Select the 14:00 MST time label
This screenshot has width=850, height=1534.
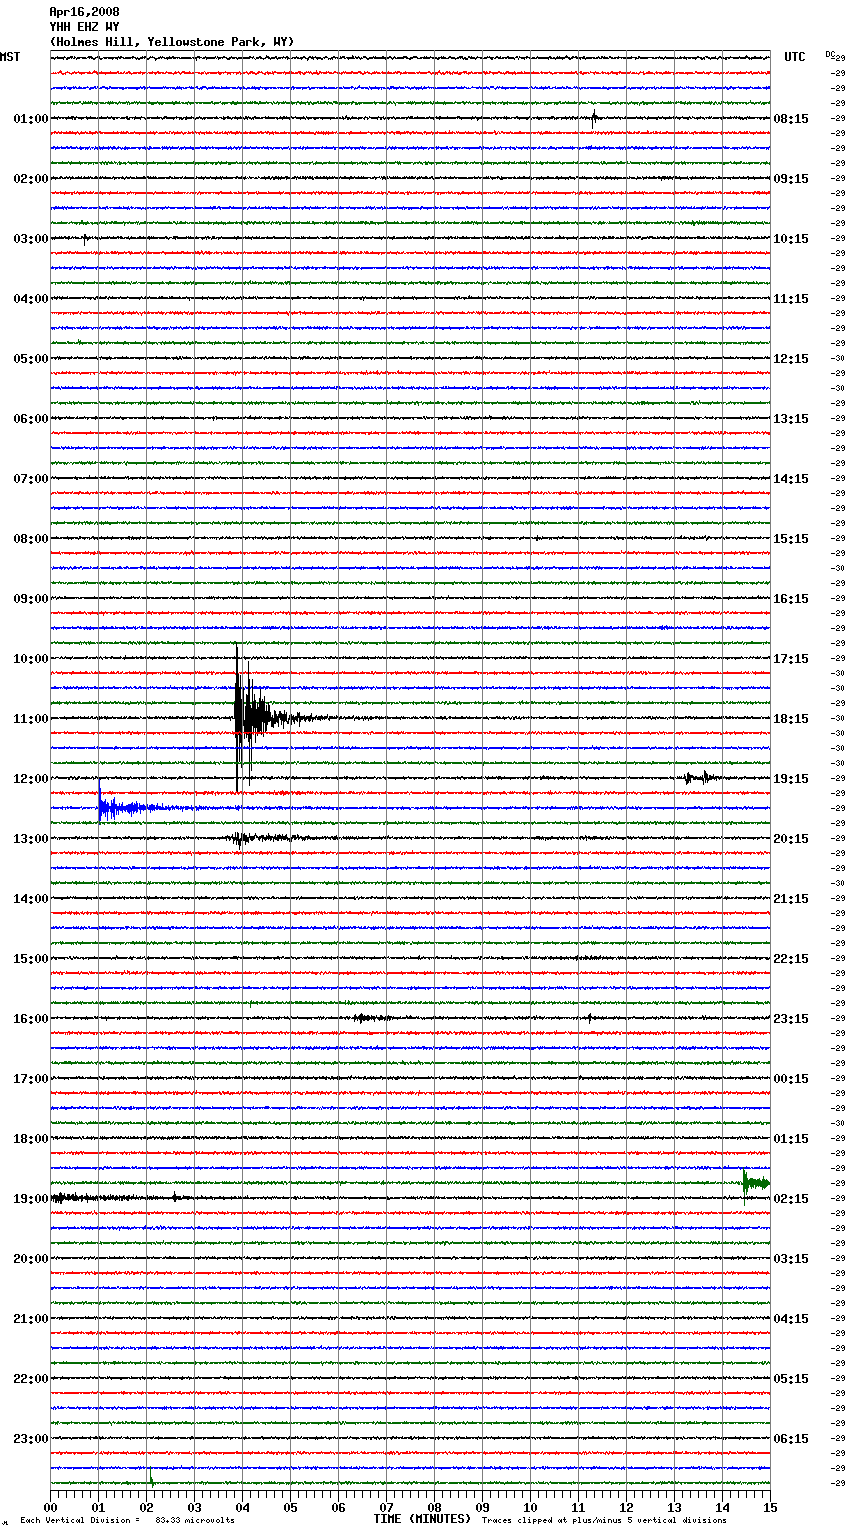(31, 899)
